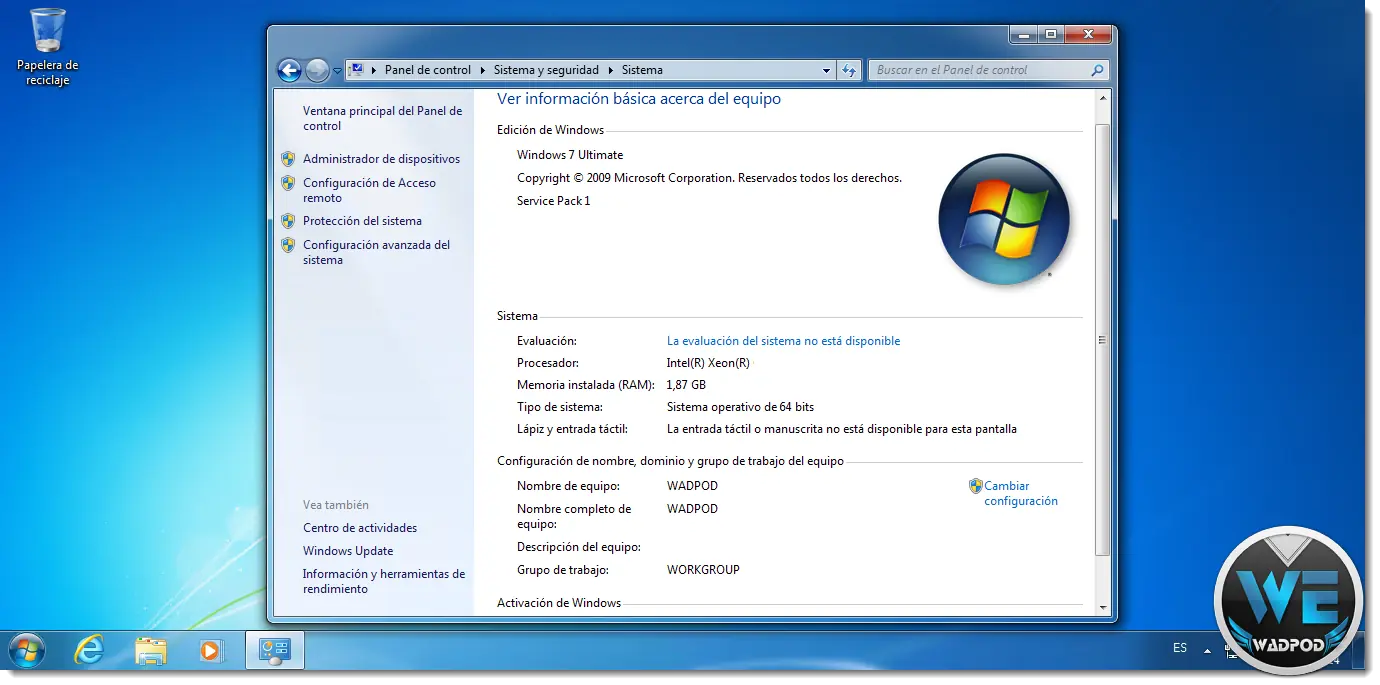1380x685 pixels.
Task: Click 'Windows 7 Ultimate' text
Action: pos(570,155)
